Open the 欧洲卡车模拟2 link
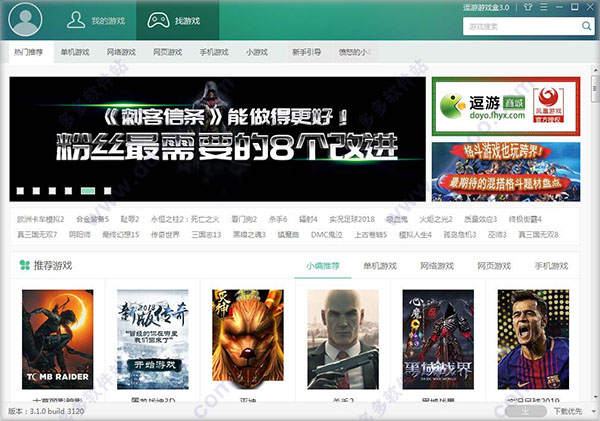This screenshot has height=421, width=600. click(x=41, y=219)
